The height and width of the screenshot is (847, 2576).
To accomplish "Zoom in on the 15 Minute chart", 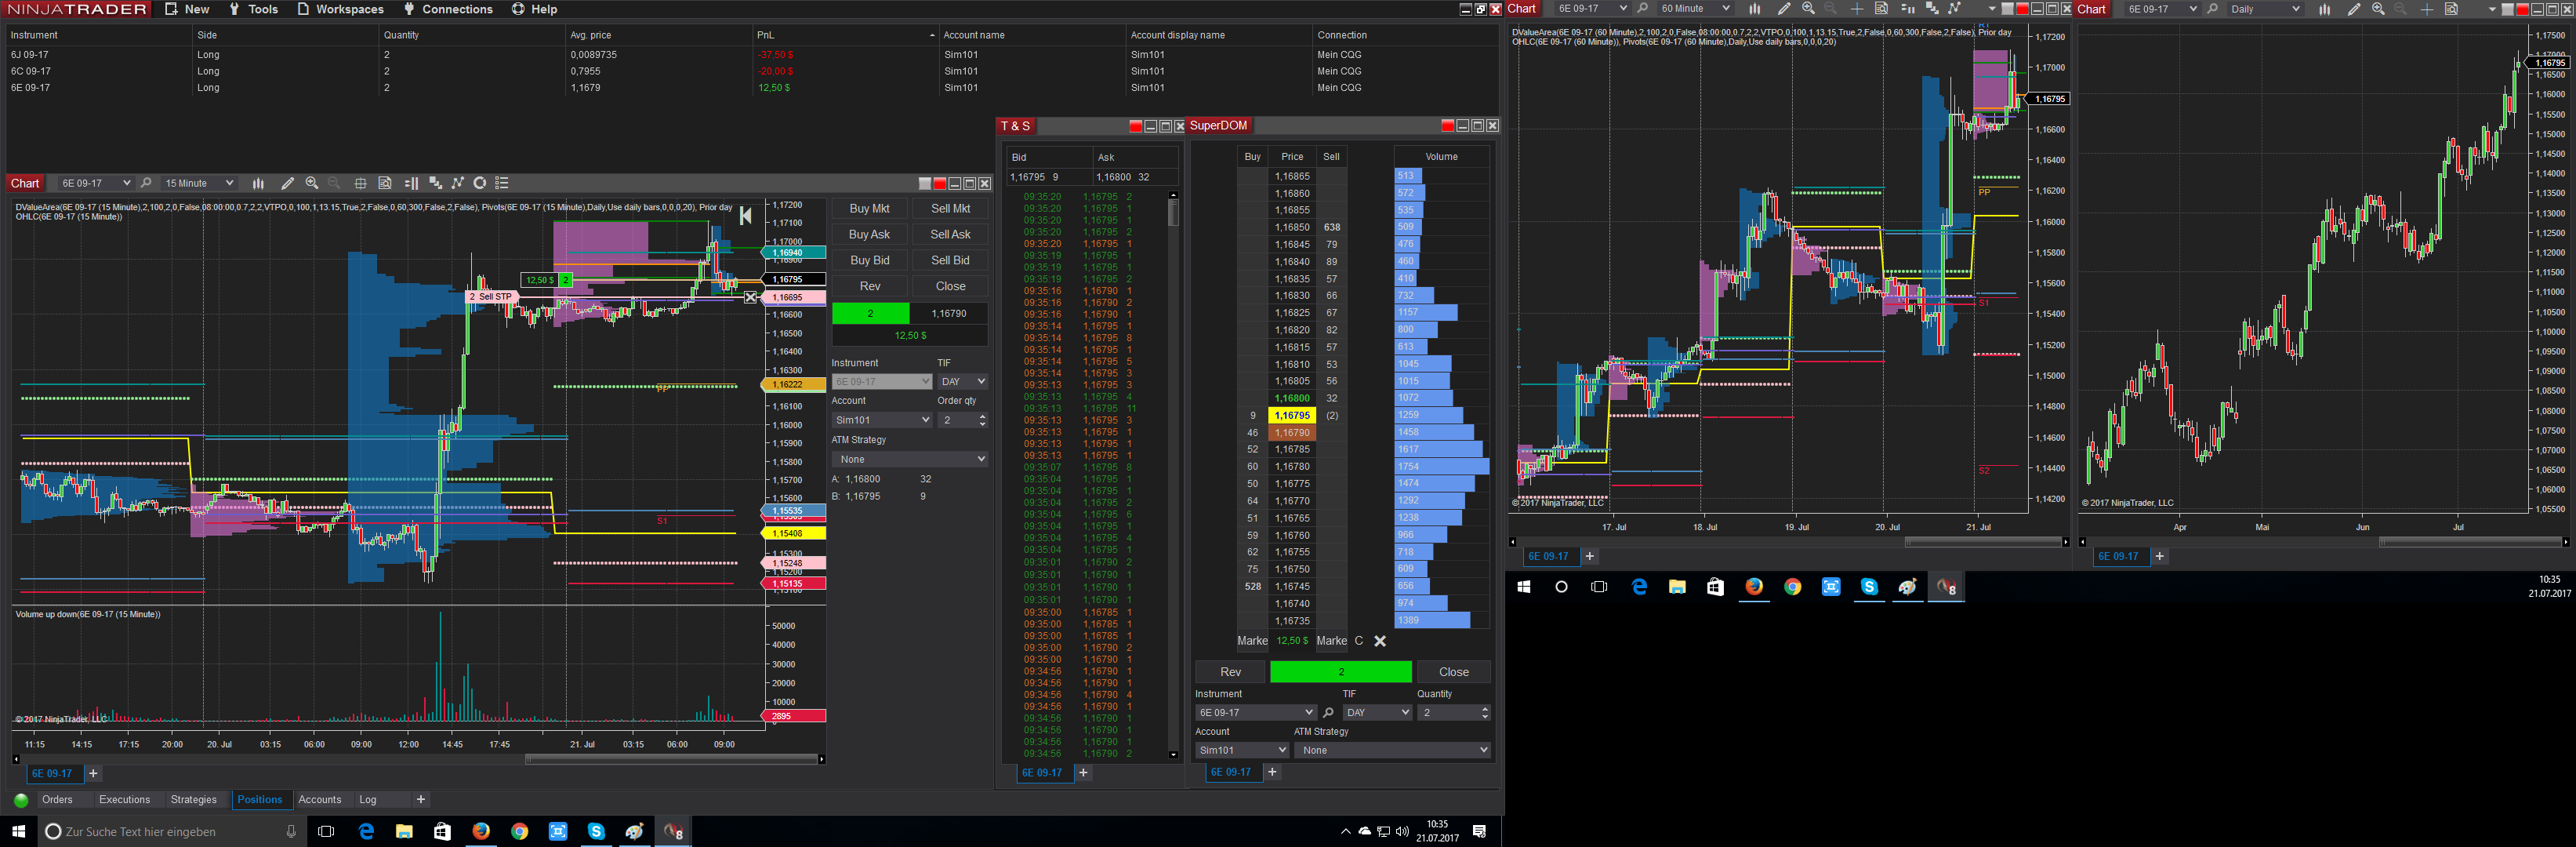I will [x=312, y=183].
